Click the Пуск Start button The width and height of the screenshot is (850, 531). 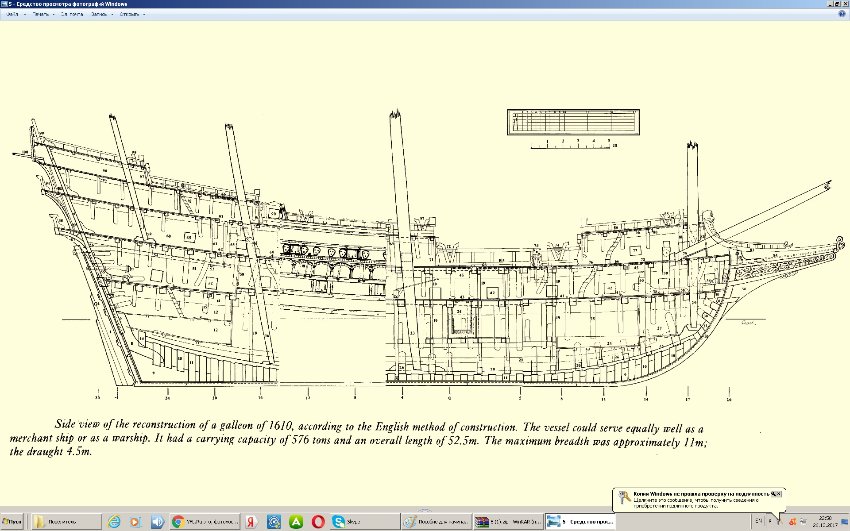click(x=11, y=522)
